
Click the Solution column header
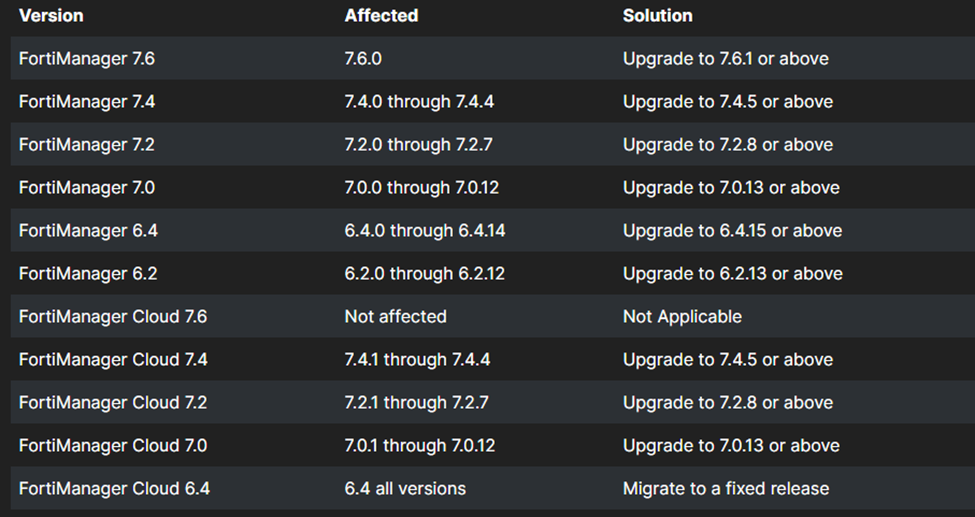point(657,16)
